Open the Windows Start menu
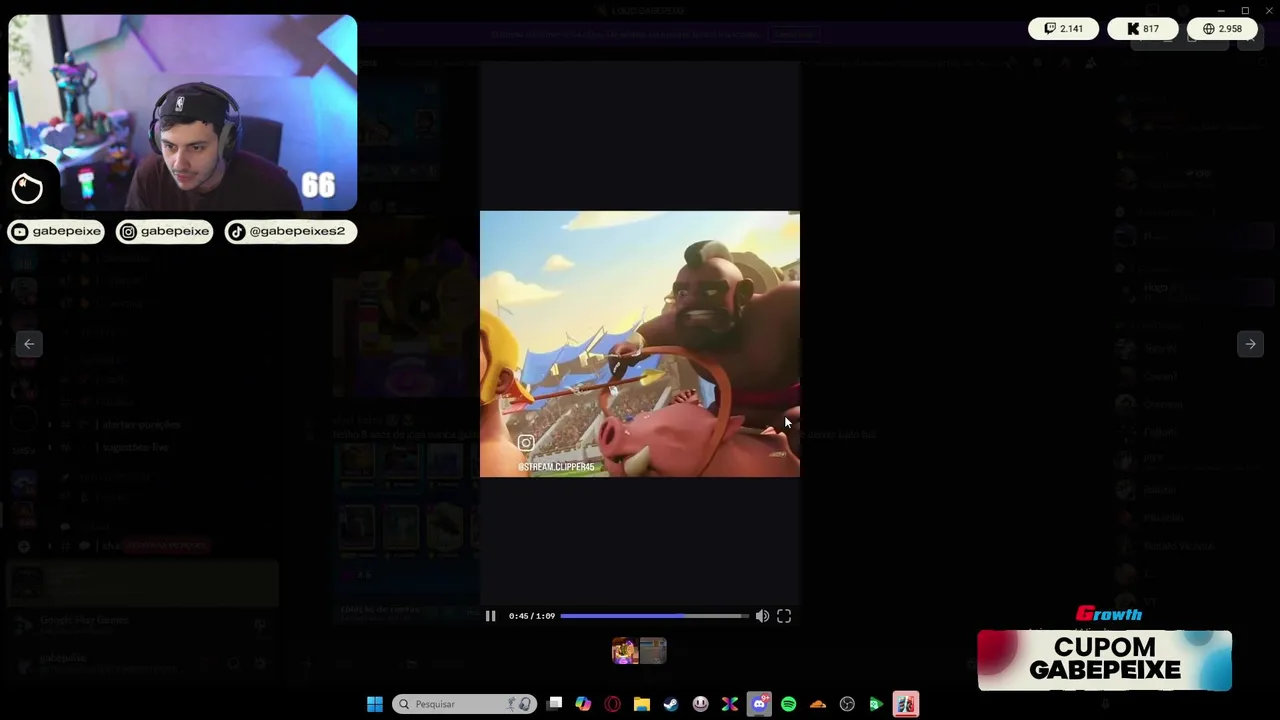This screenshot has width=1280, height=720. 375,704
